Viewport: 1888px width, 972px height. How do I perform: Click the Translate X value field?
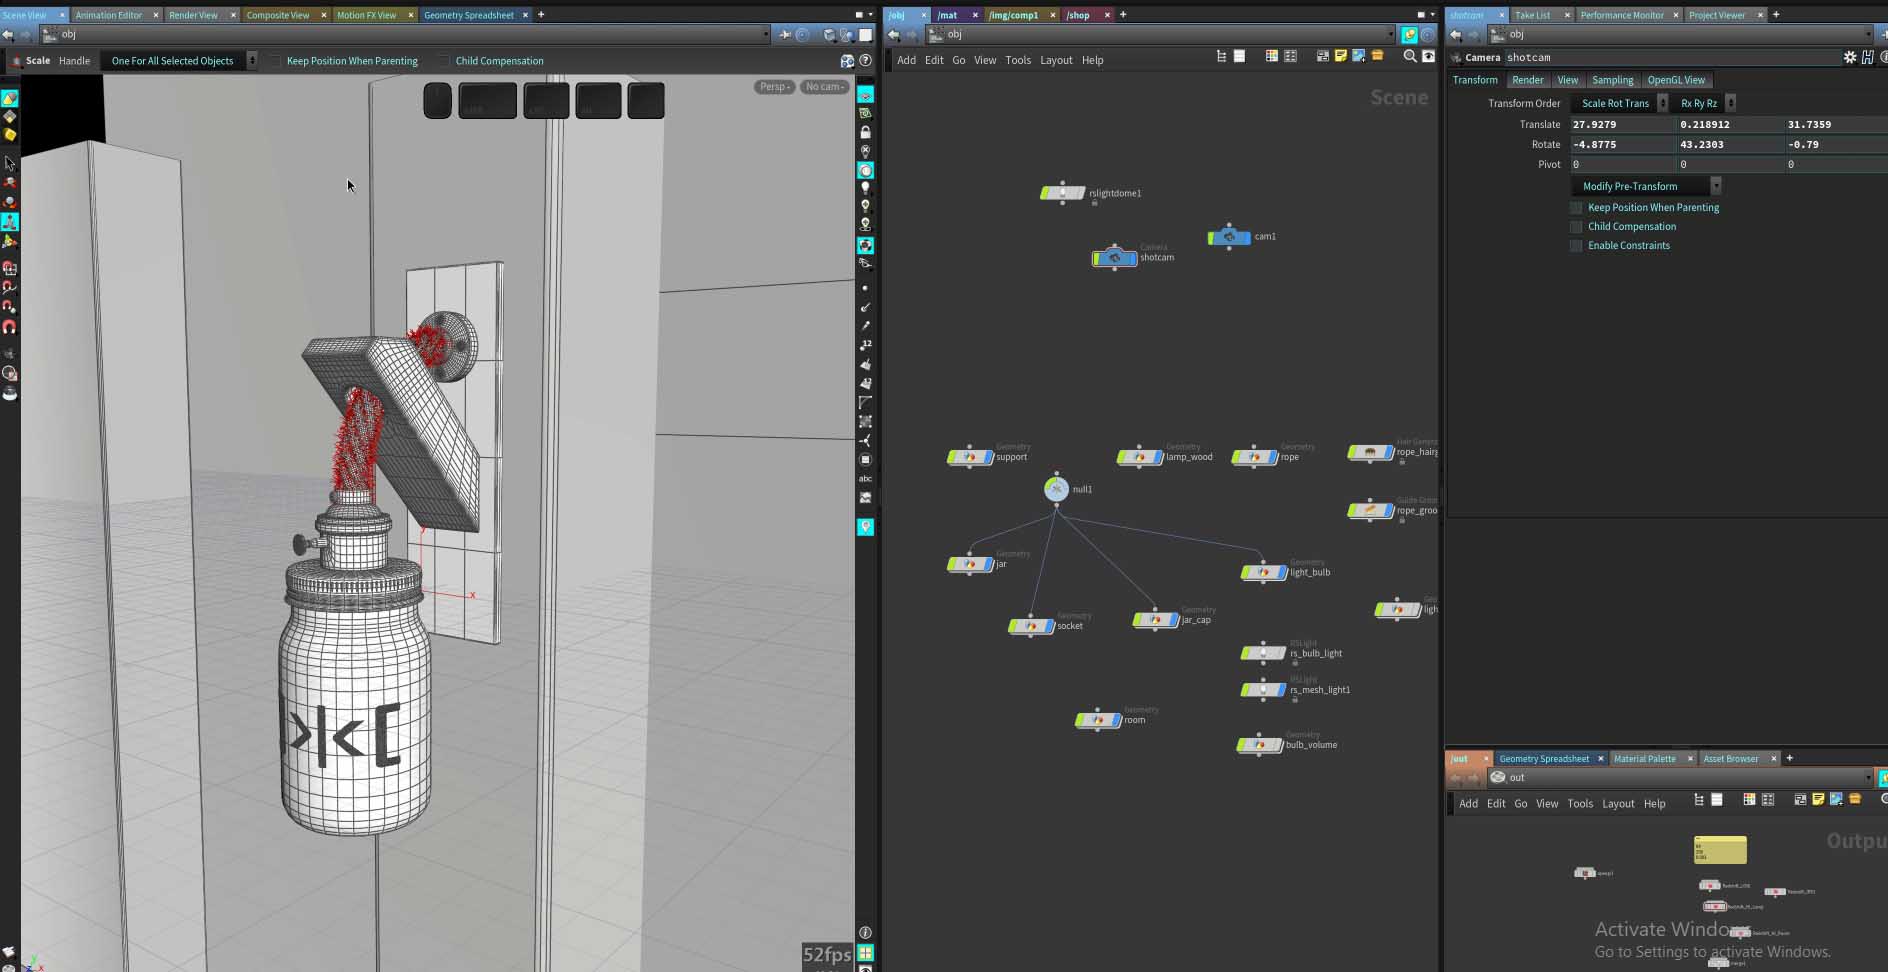1621,125
